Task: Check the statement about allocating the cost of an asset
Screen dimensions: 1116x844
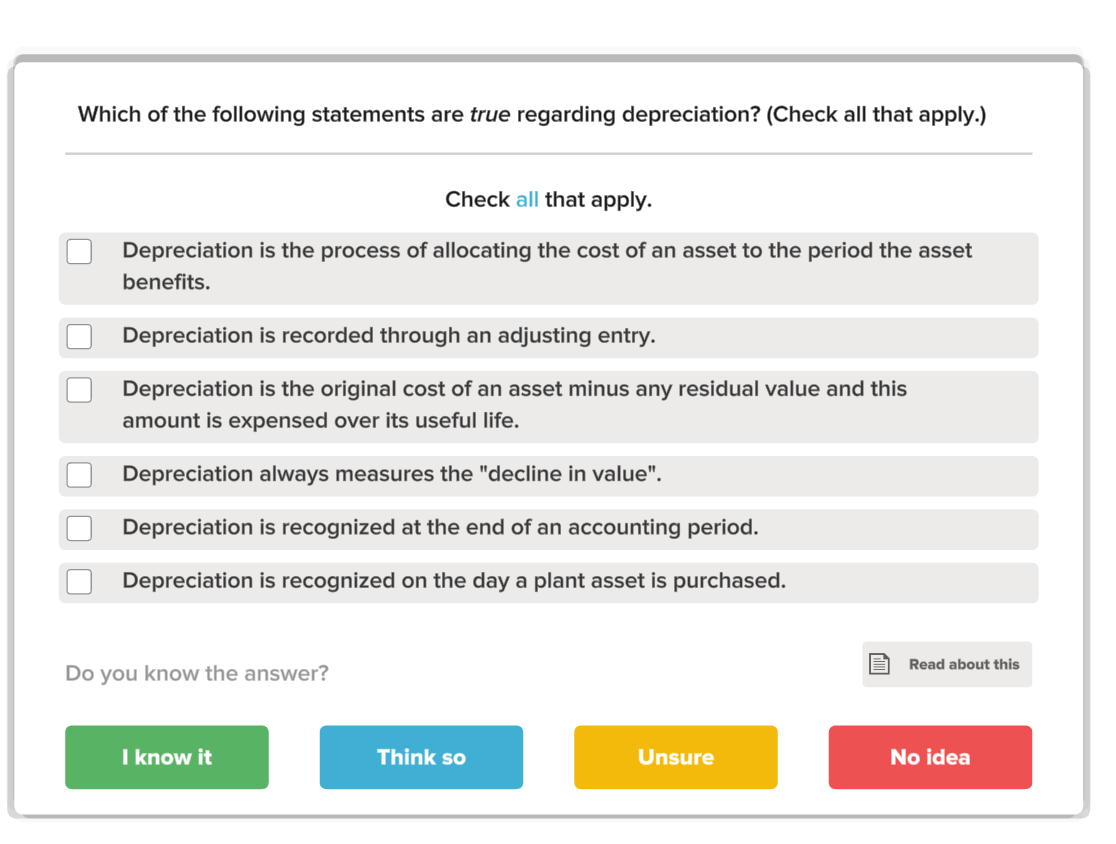Action: pos(79,251)
